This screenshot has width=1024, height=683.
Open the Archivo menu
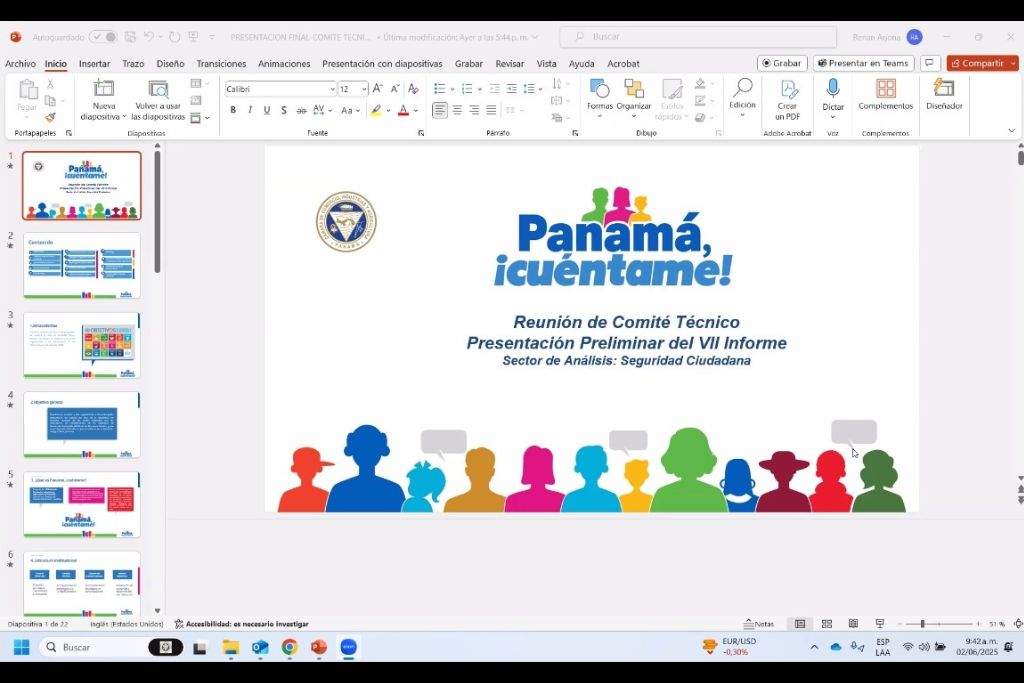click(20, 63)
